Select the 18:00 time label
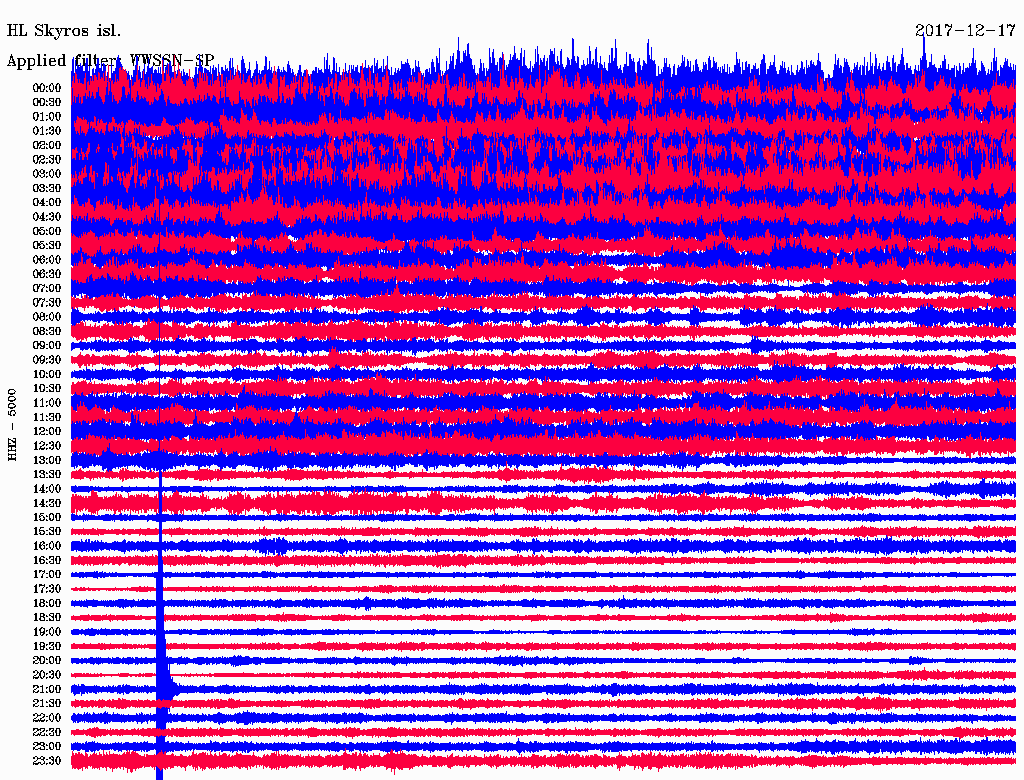The height and width of the screenshot is (780, 1024). (x=47, y=604)
